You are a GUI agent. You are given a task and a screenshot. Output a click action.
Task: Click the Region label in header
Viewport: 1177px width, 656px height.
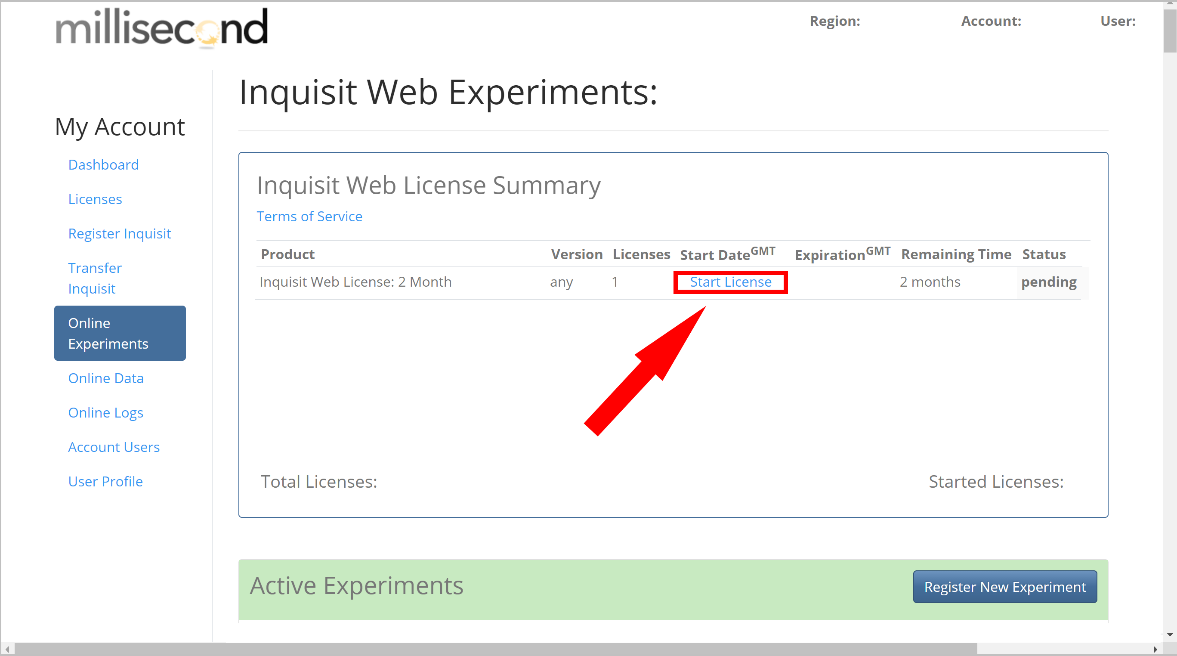point(835,21)
